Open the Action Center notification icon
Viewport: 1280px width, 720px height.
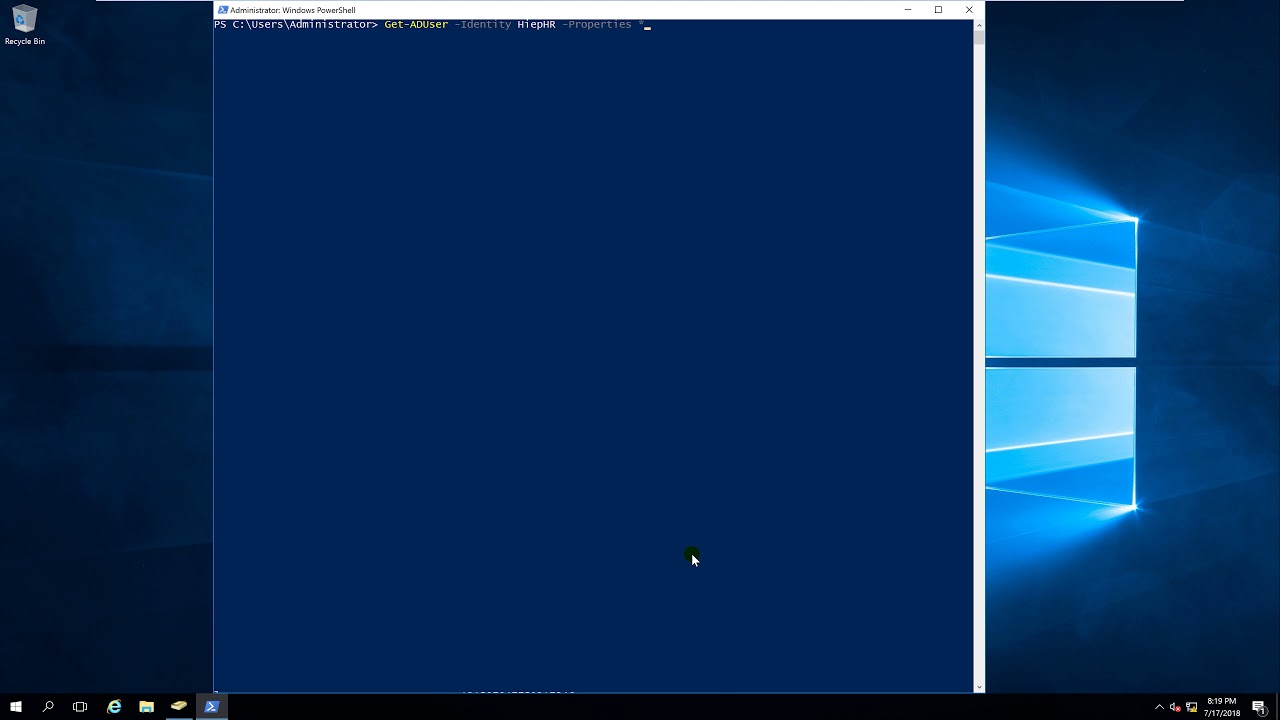click(x=1259, y=707)
